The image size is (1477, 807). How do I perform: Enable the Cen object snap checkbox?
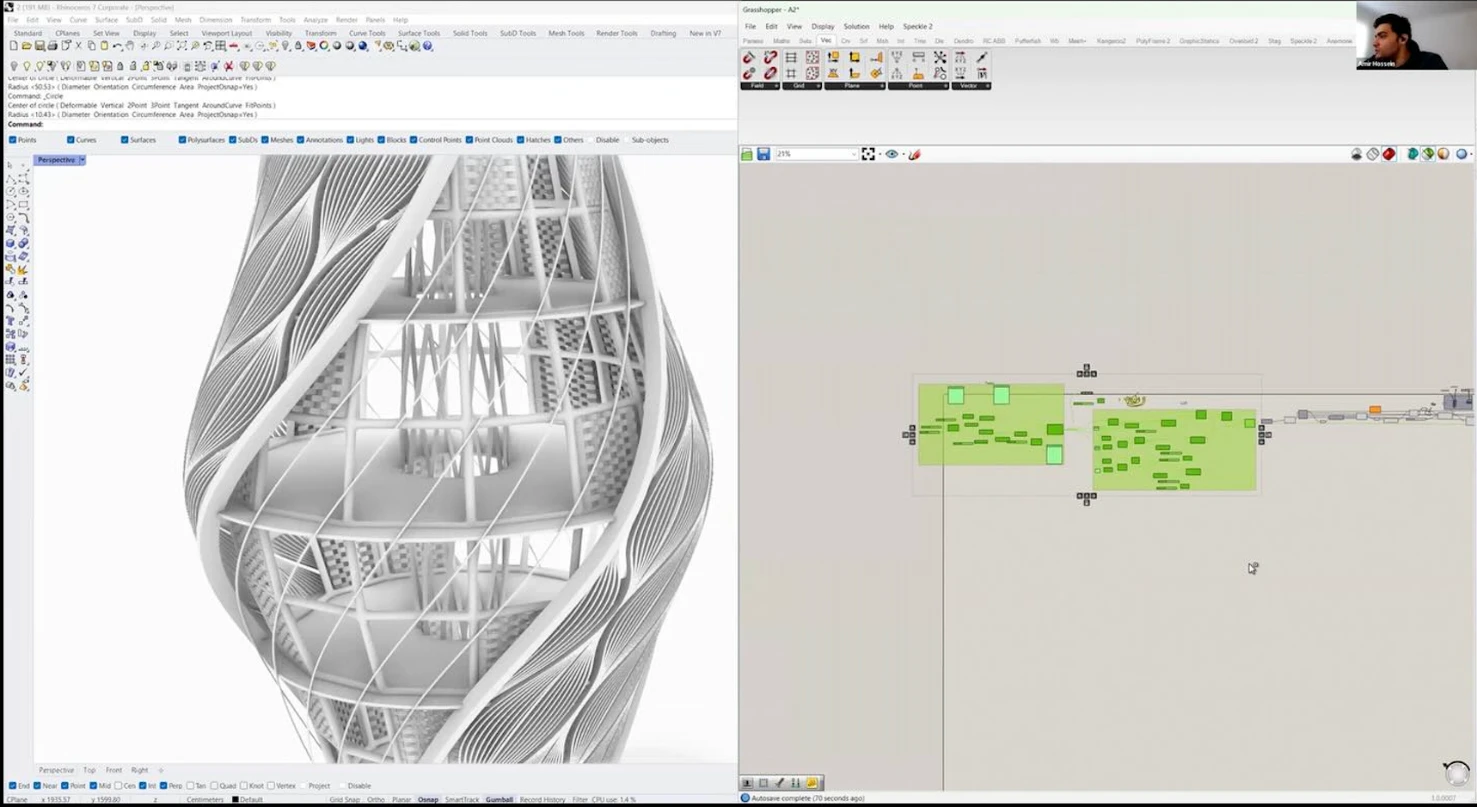[117, 786]
